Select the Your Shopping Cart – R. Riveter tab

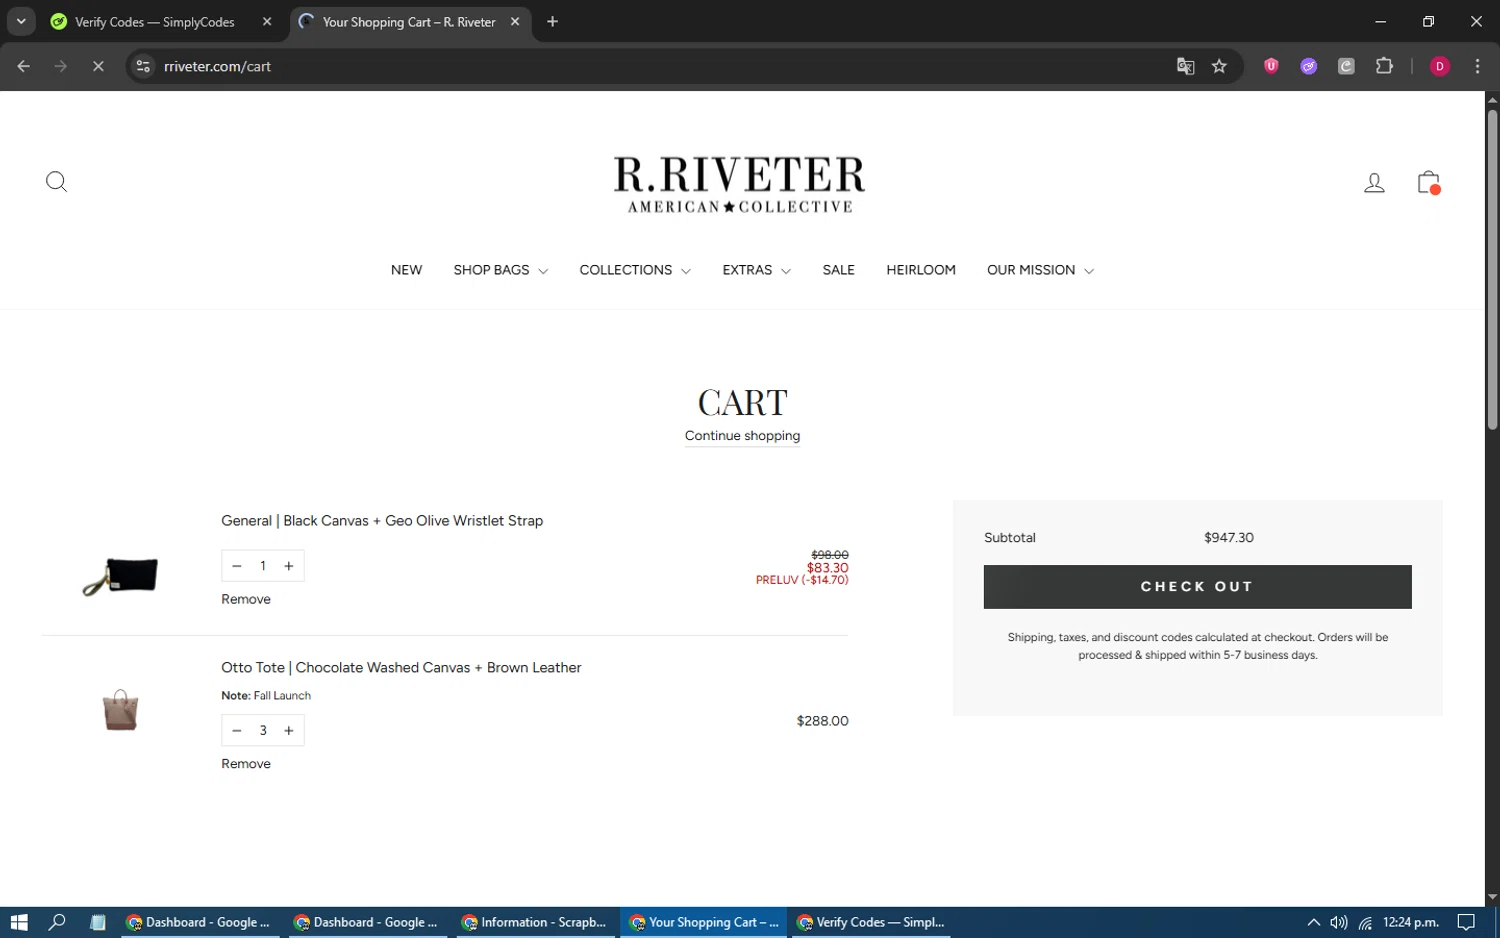pyautogui.click(x=409, y=22)
